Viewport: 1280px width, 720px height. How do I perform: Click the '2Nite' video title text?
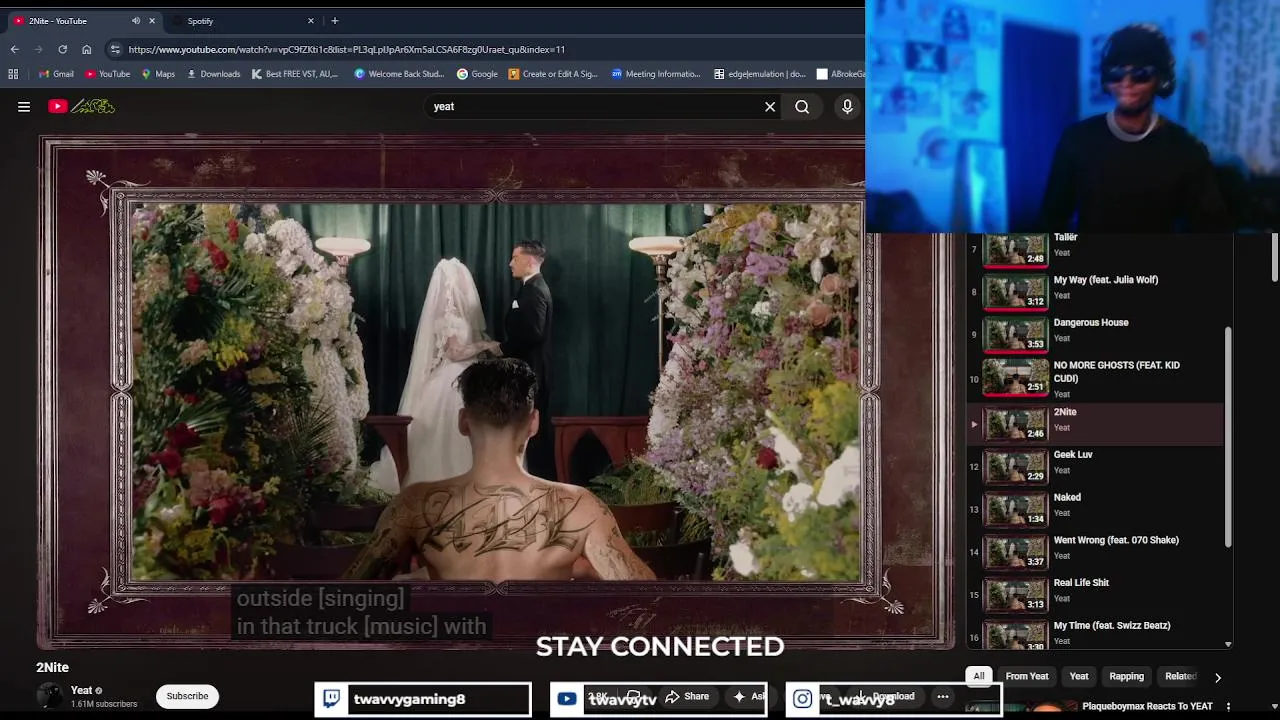click(x=52, y=667)
